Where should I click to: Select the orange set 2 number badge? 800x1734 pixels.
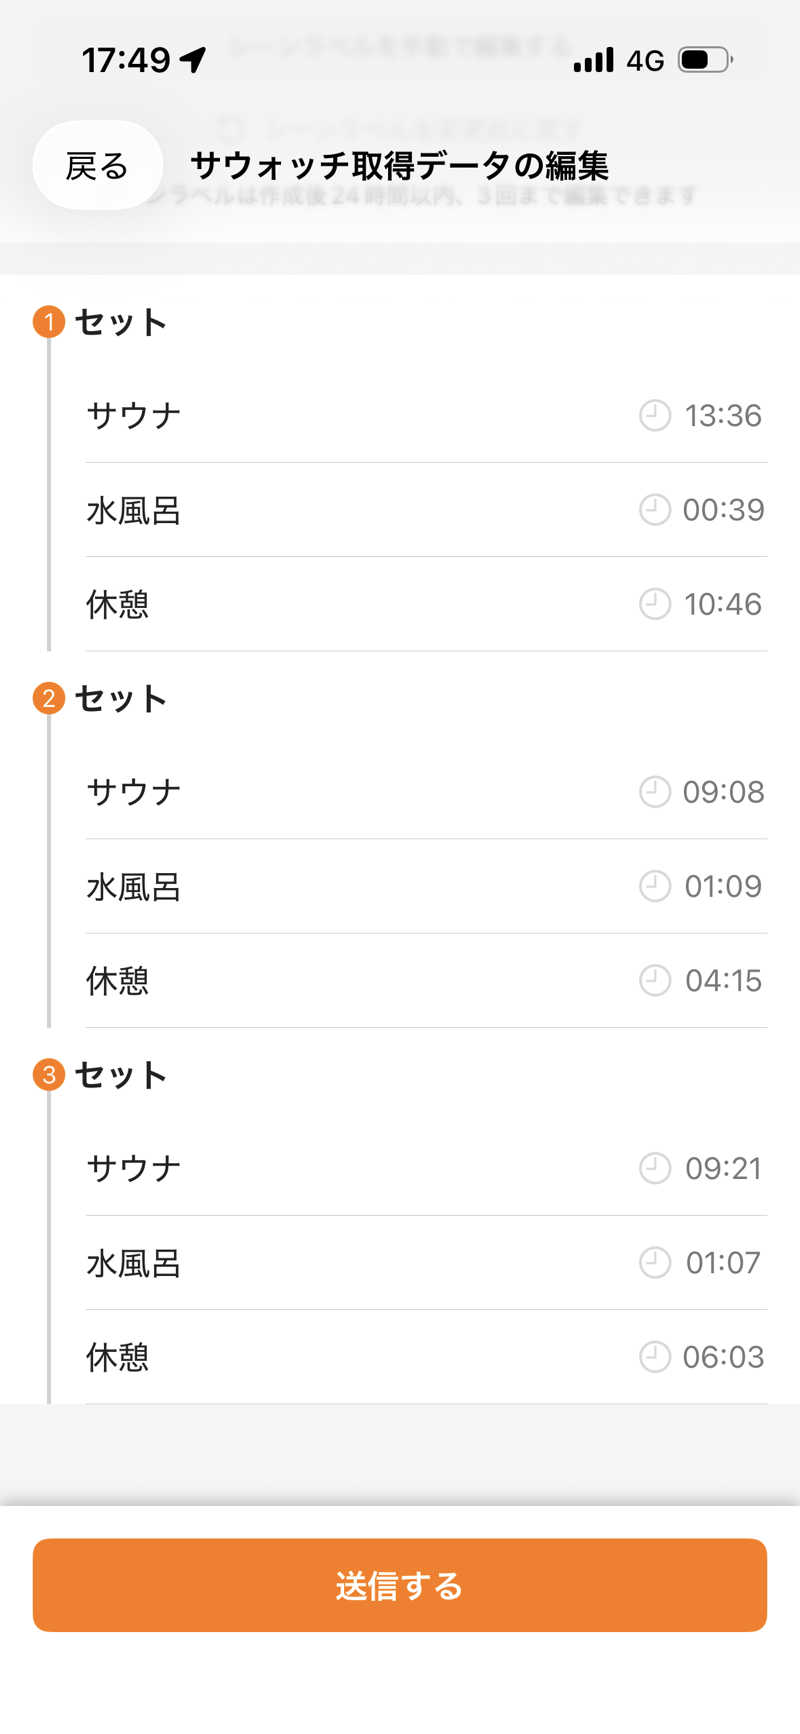coord(49,698)
